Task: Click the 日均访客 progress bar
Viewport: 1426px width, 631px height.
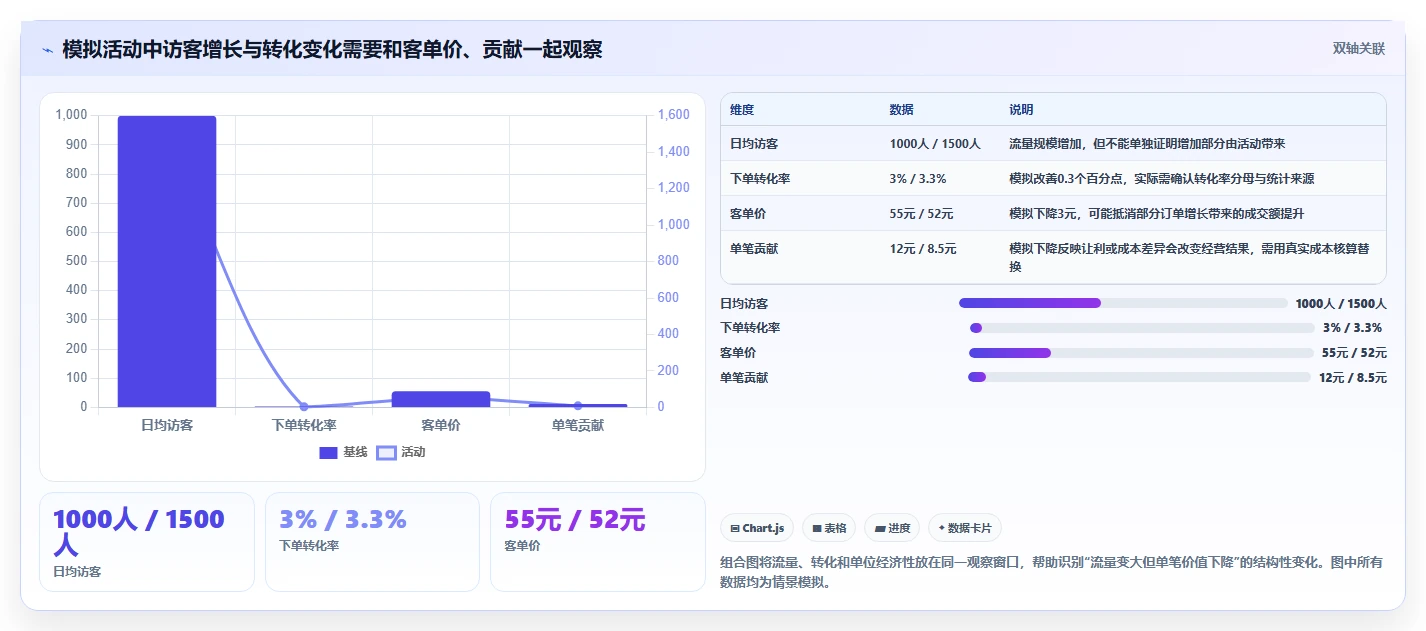Action: coord(1123,303)
